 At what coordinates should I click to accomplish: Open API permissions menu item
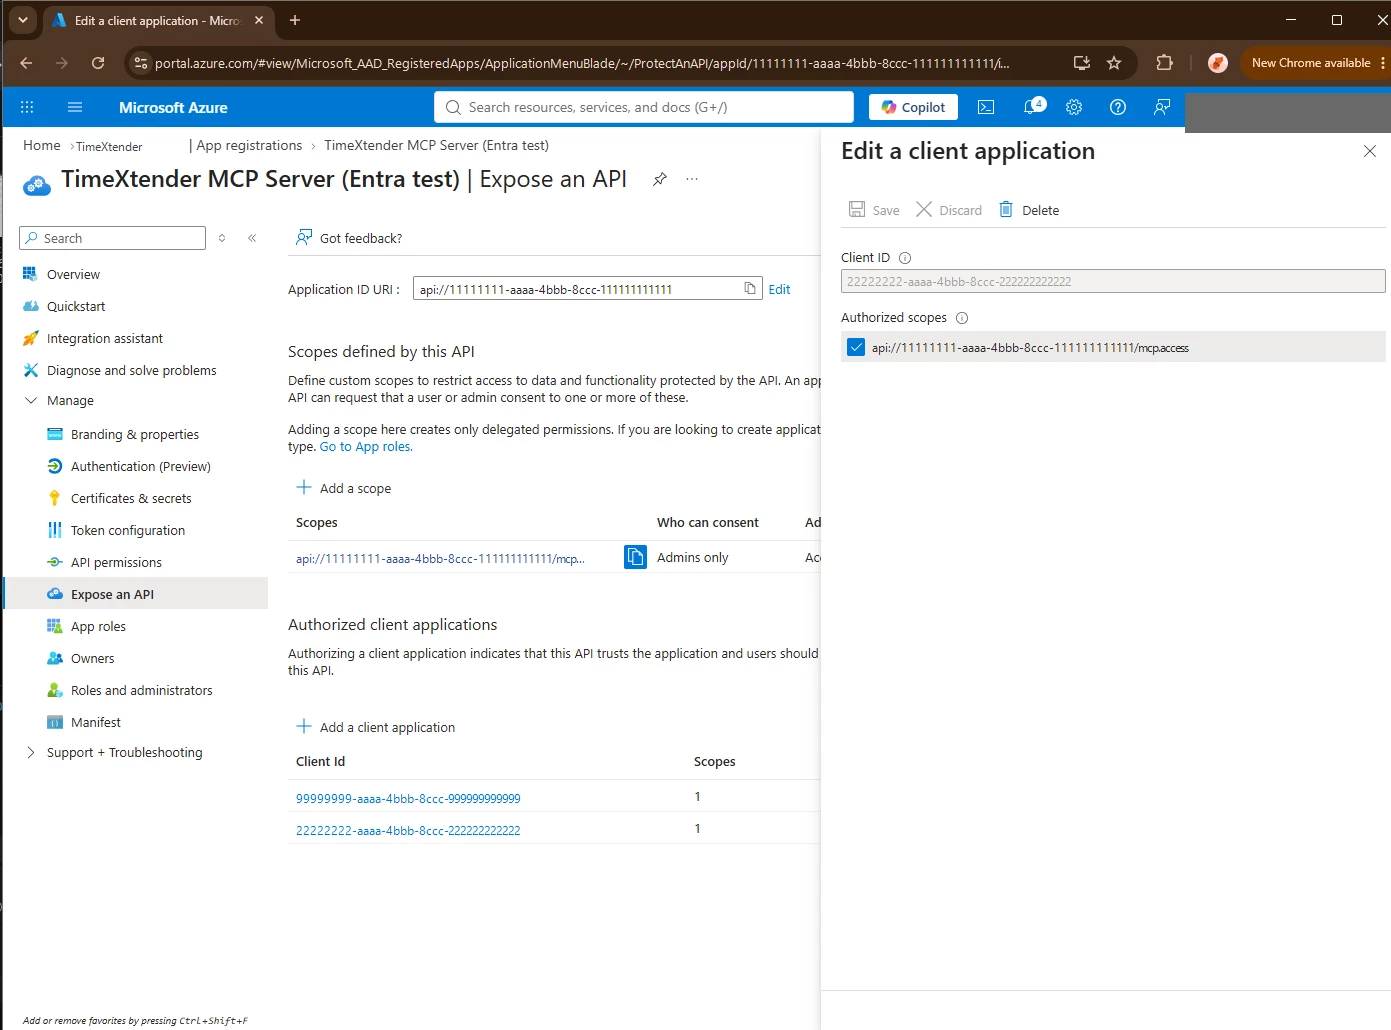point(116,562)
